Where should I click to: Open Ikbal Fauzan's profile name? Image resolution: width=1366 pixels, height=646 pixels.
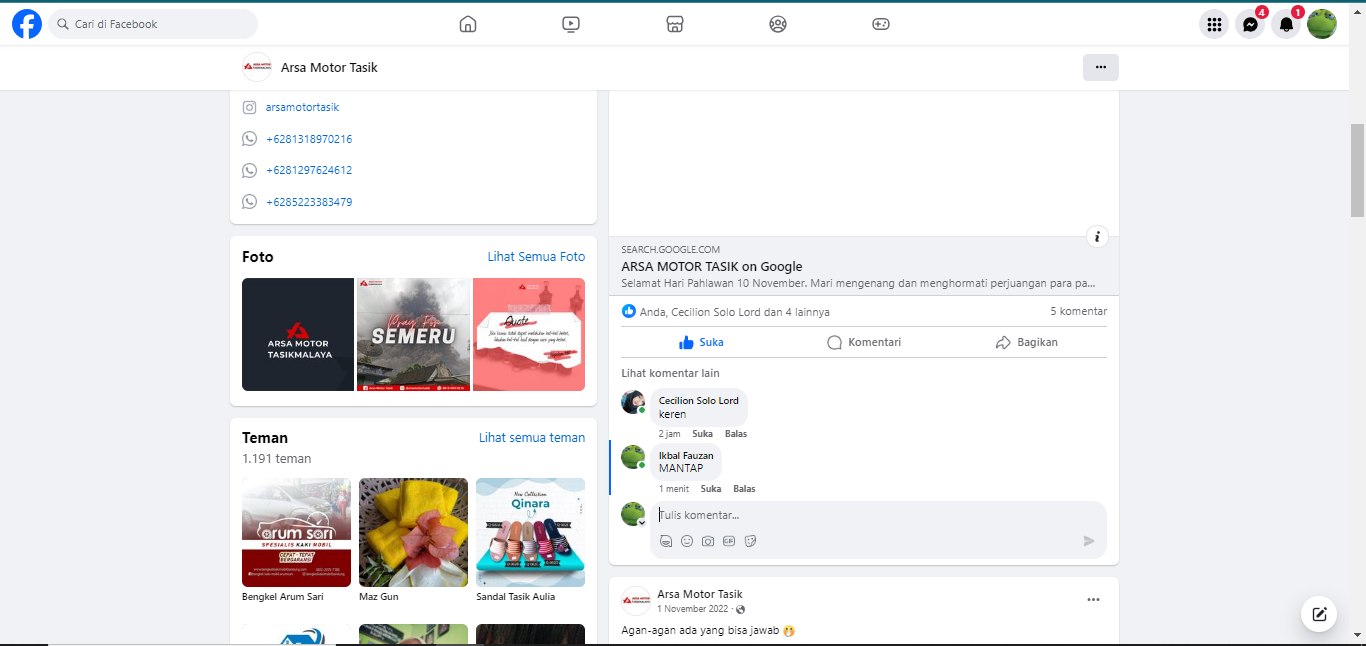(686, 455)
